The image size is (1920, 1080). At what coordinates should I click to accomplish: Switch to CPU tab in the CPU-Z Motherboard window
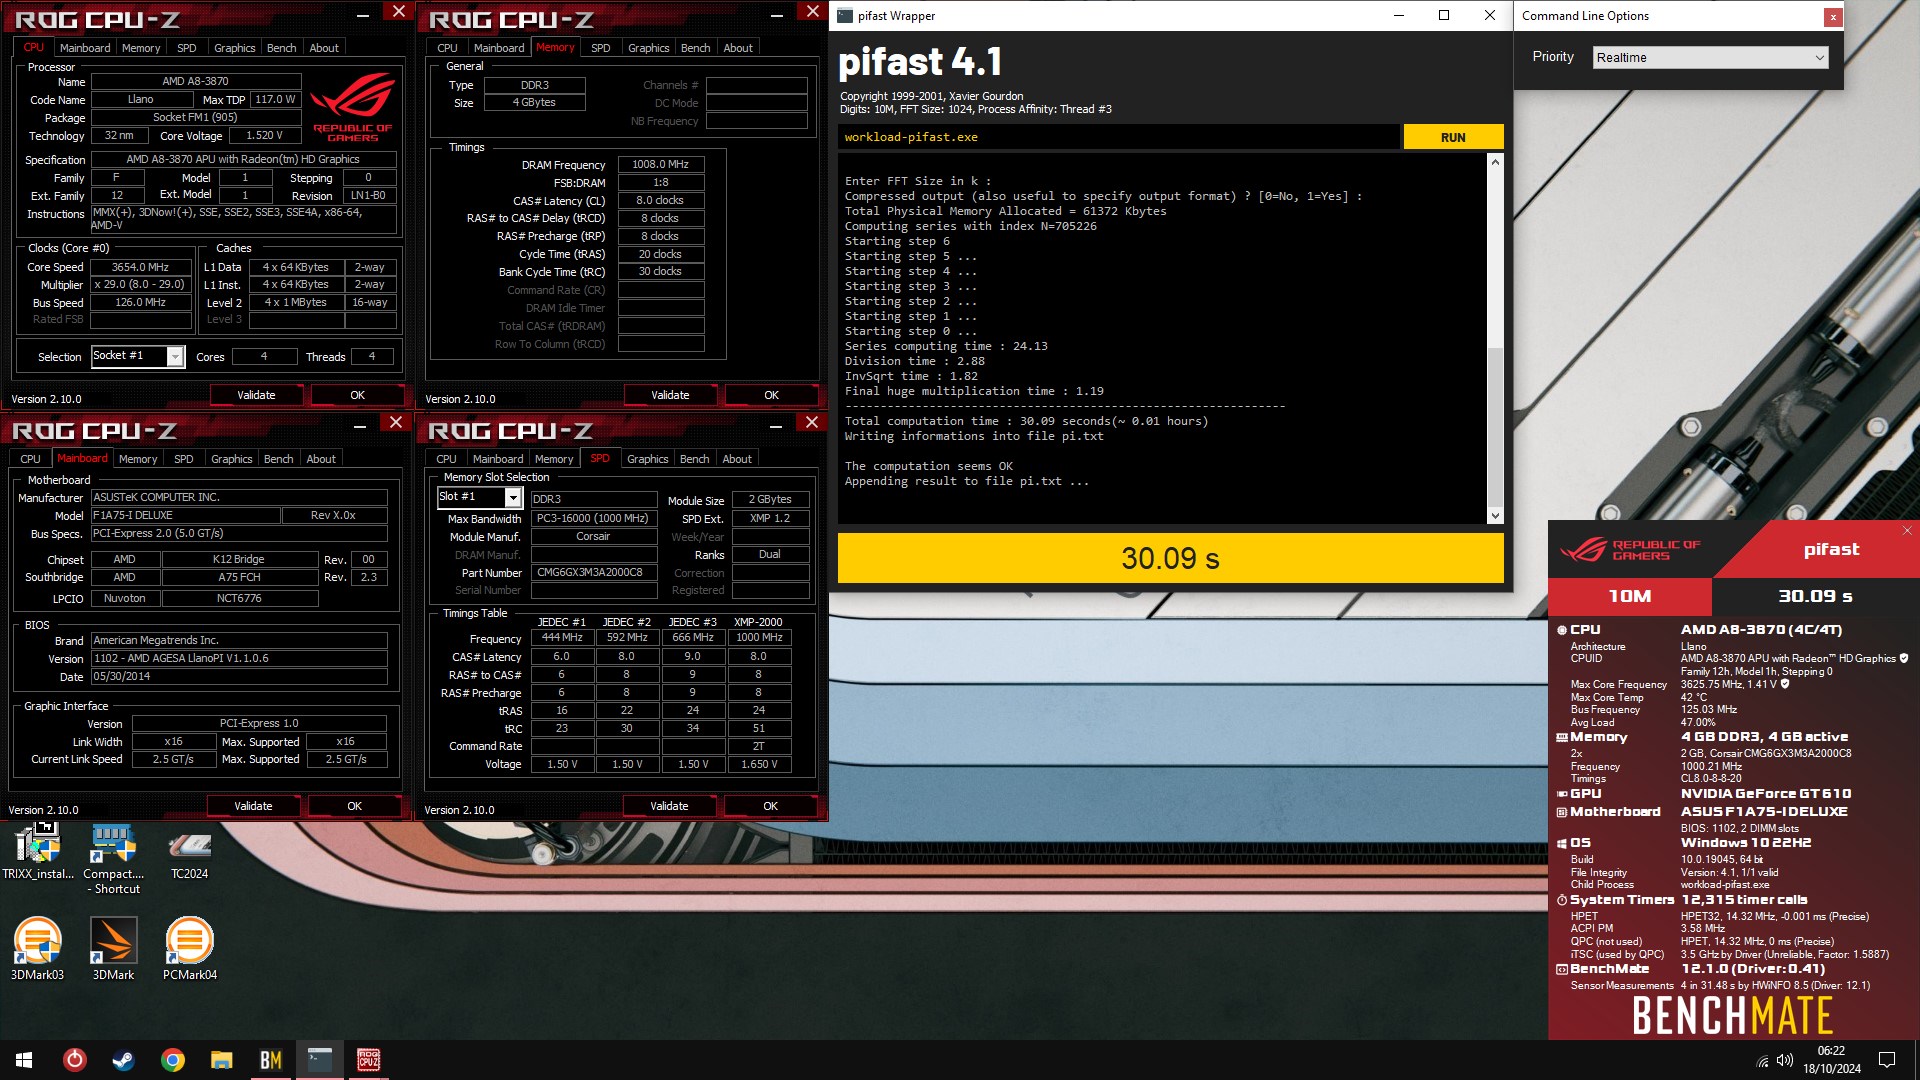point(31,459)
